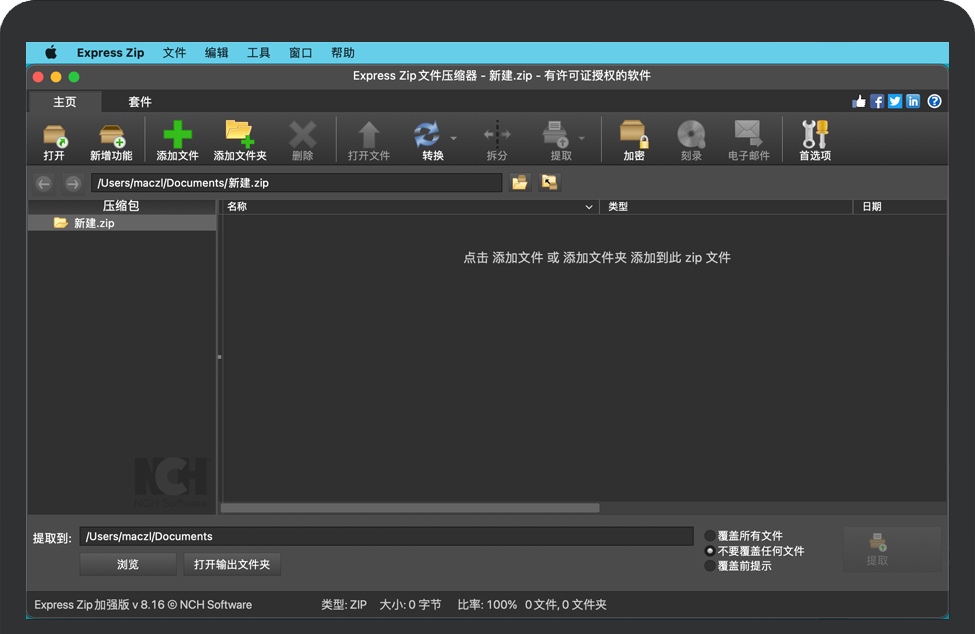Image resolution: width=975 pixels, height=634 pixels.
Task: Expand the 转换 dropdown arrow
Action: (x=455, y=139)
